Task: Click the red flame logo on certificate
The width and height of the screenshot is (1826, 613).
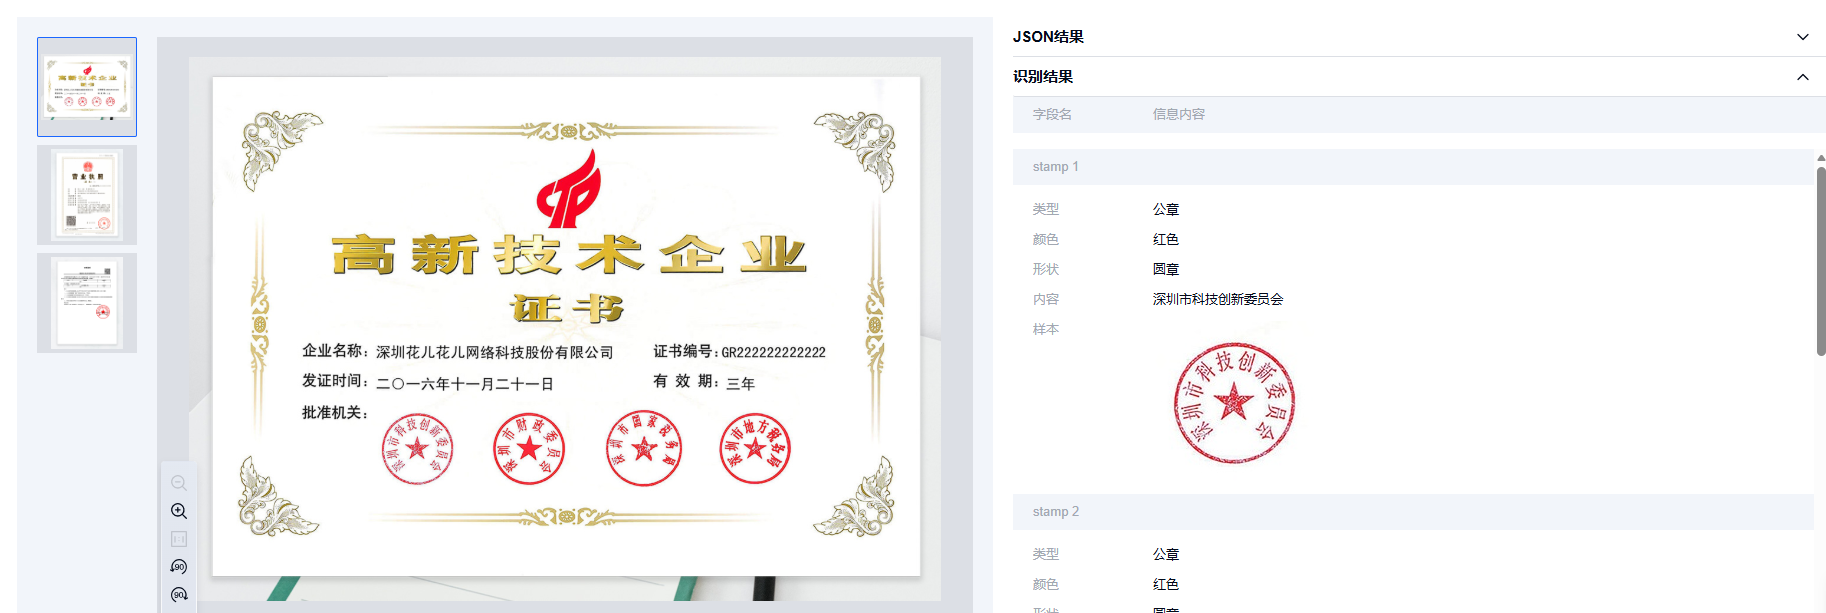Action: point(569,190)
